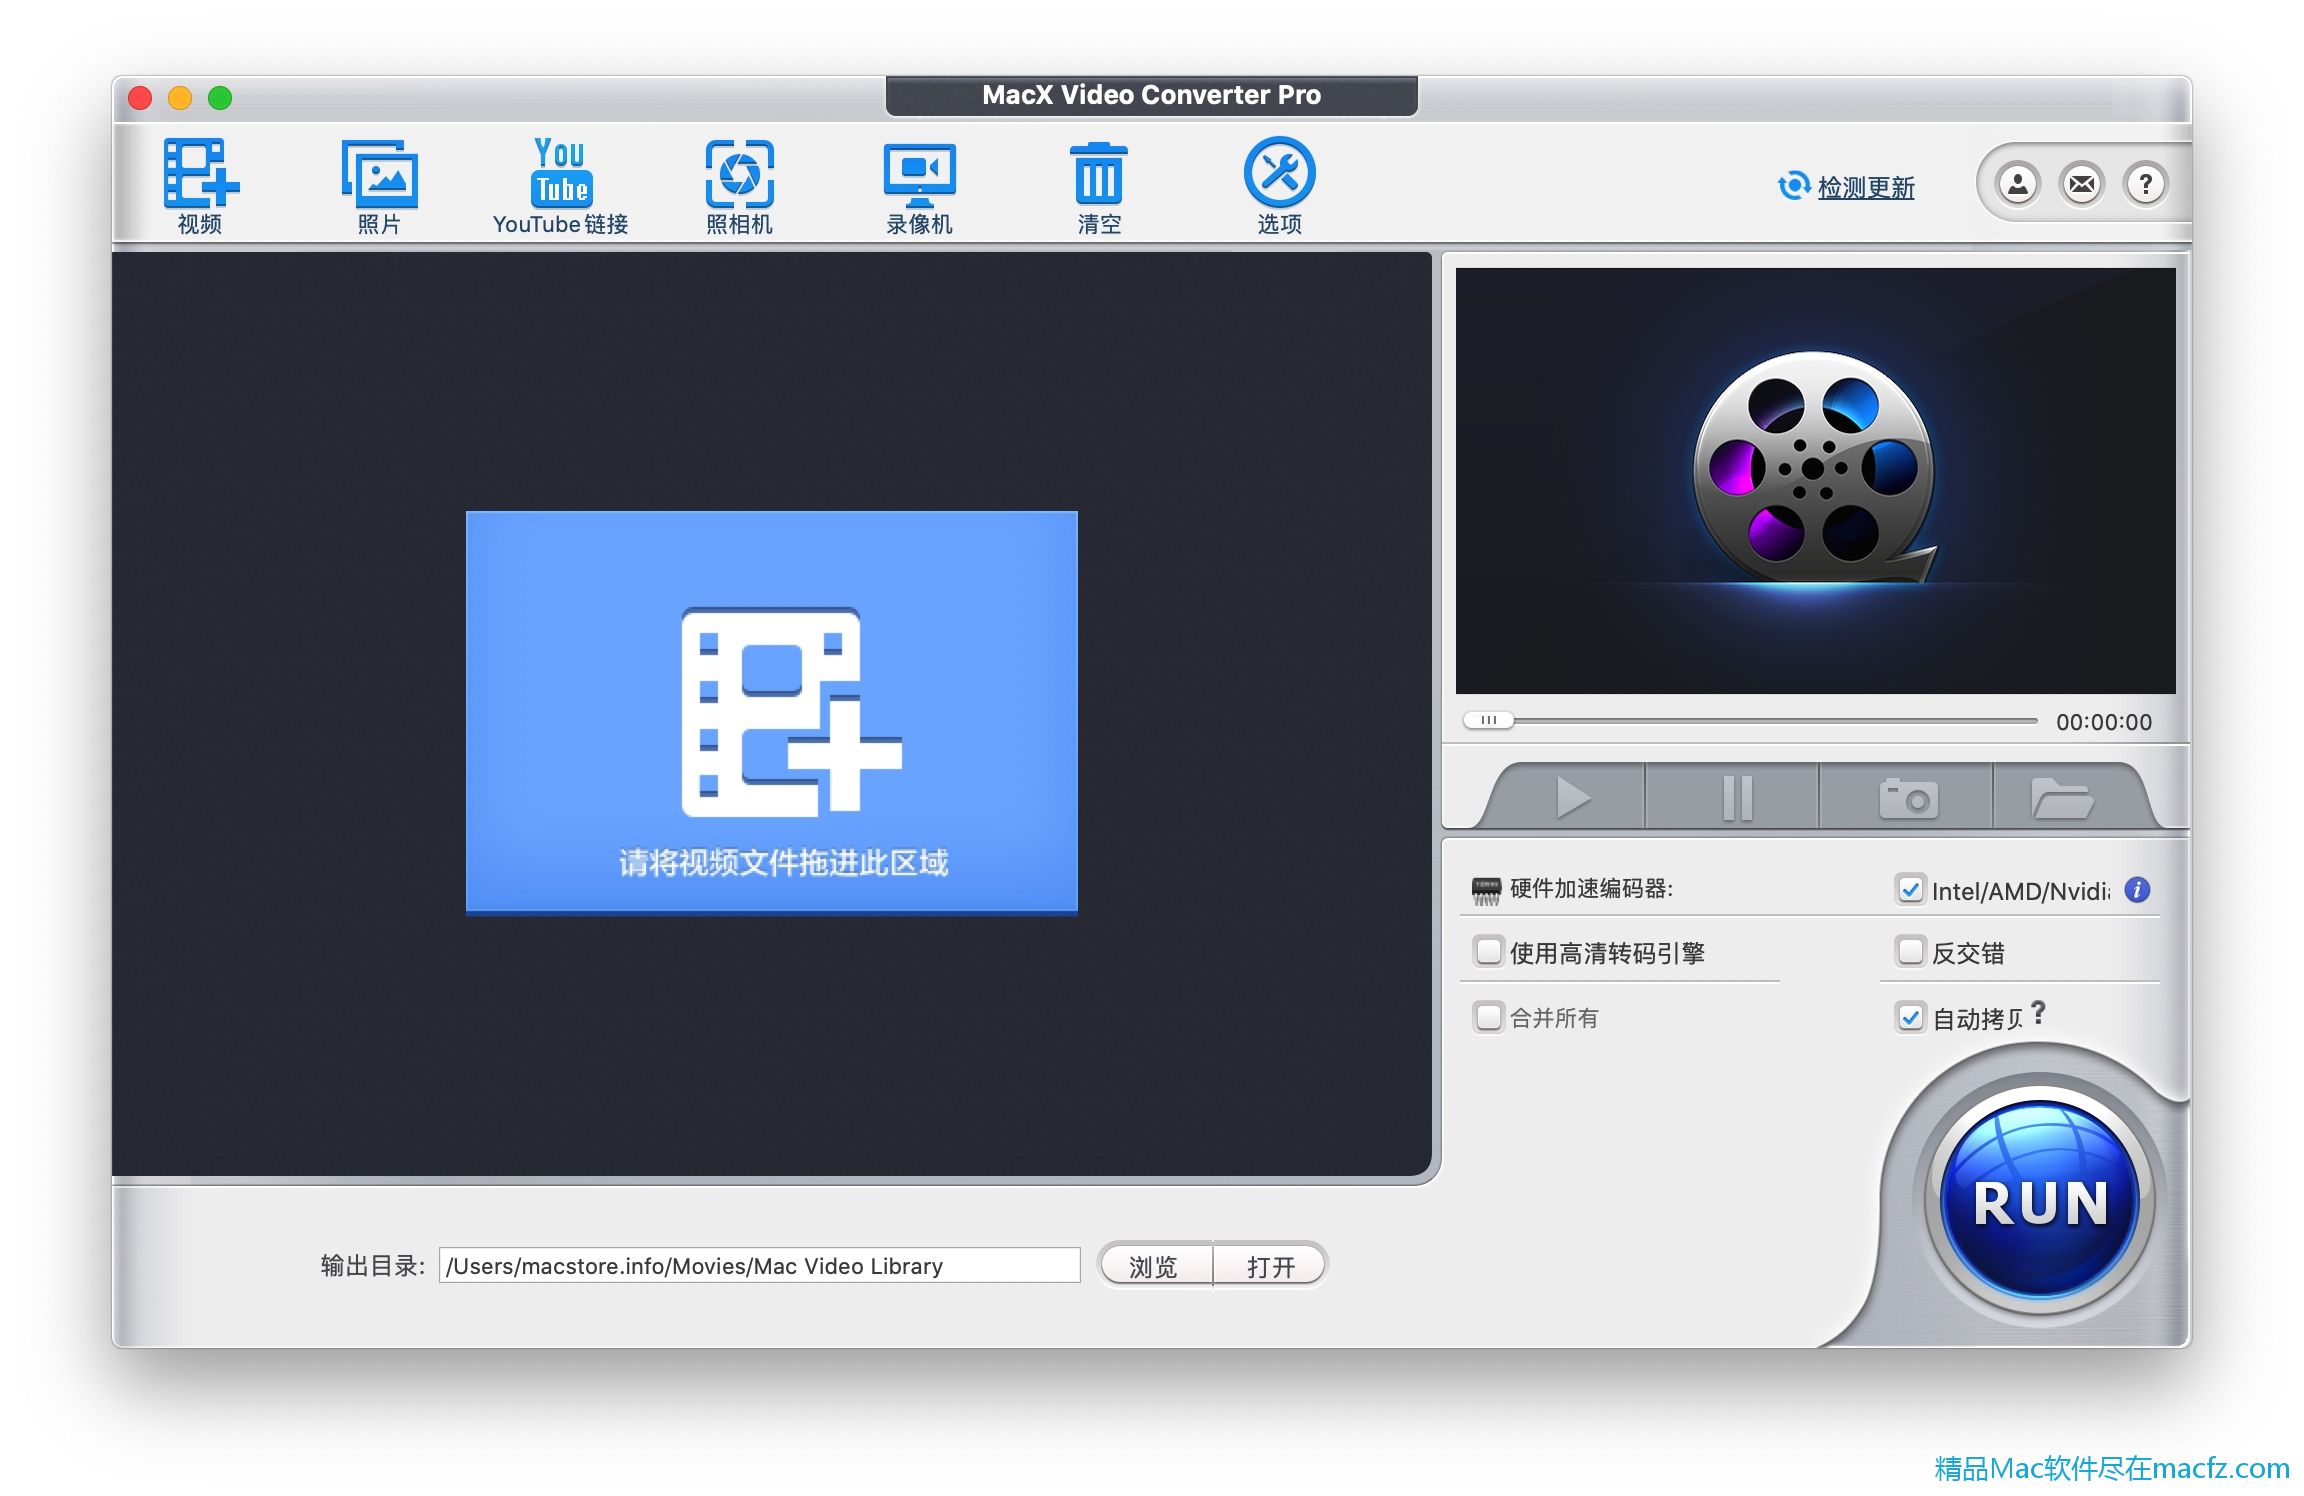Click the question mark beside 自动拷贝
This screenshot has height=1496, width=2304.
pyautogui.click(x=2038, y=1014)
